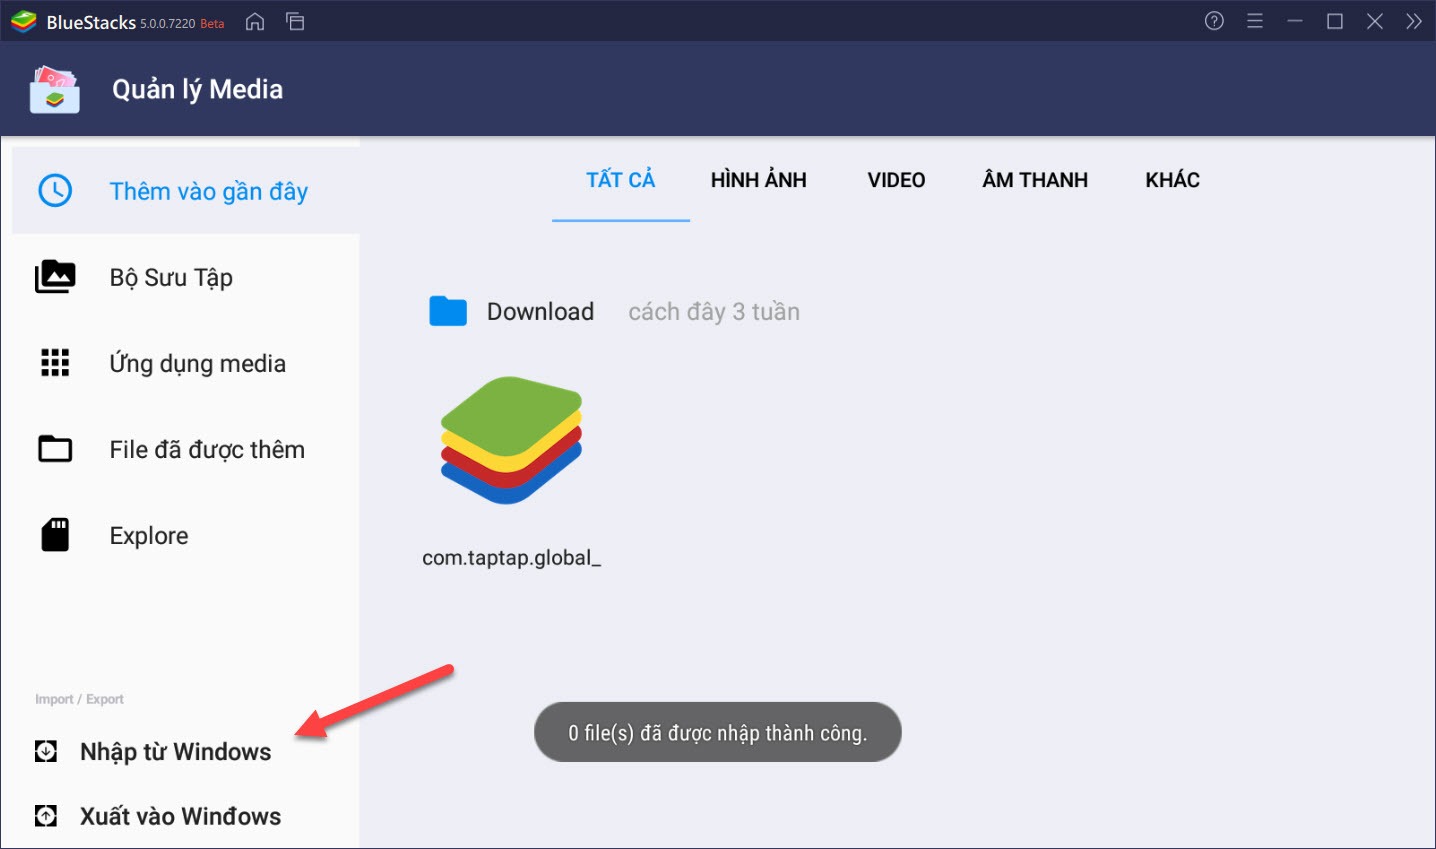The width and height of the screenshot is (1436, 849).
Task: Click the blue Download folder icon
Action: coord(448,311)
